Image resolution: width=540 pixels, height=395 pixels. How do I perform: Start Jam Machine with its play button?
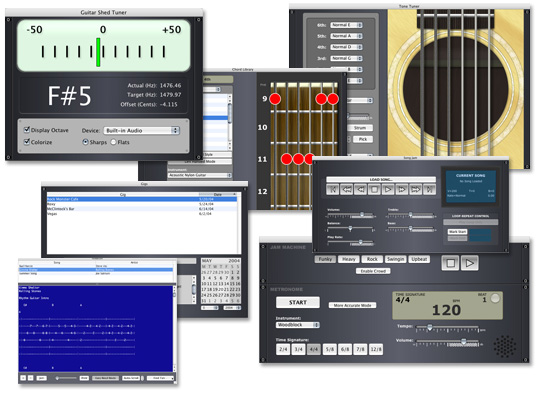469,263
